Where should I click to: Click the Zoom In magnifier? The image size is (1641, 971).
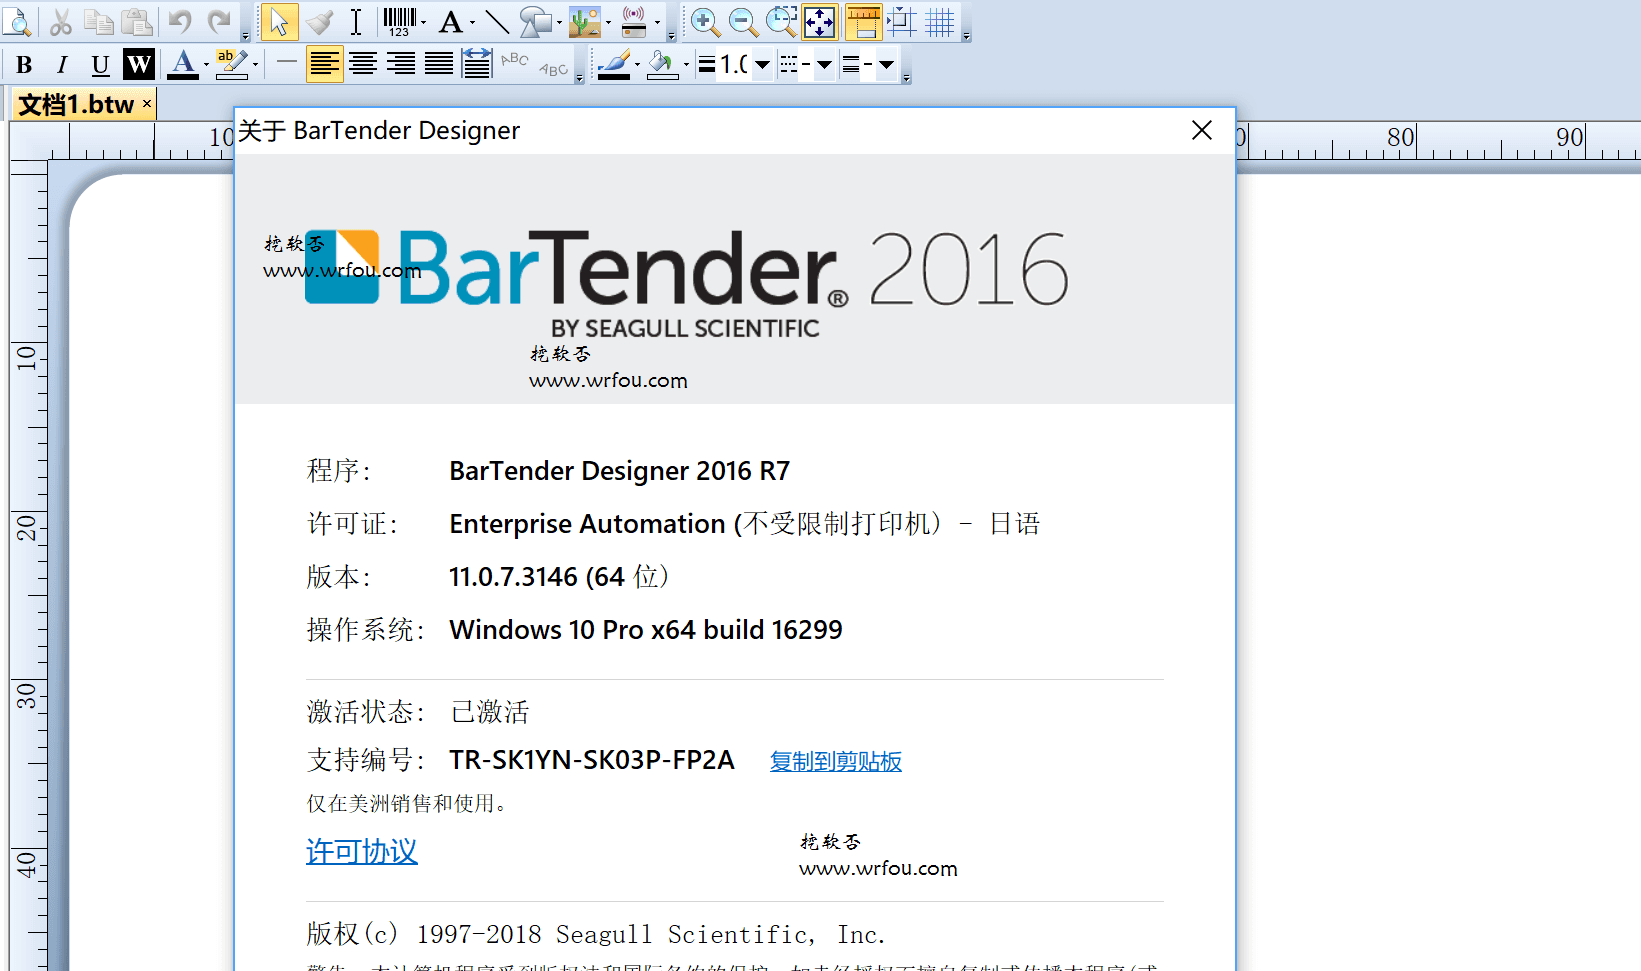(x=704, y=21)
